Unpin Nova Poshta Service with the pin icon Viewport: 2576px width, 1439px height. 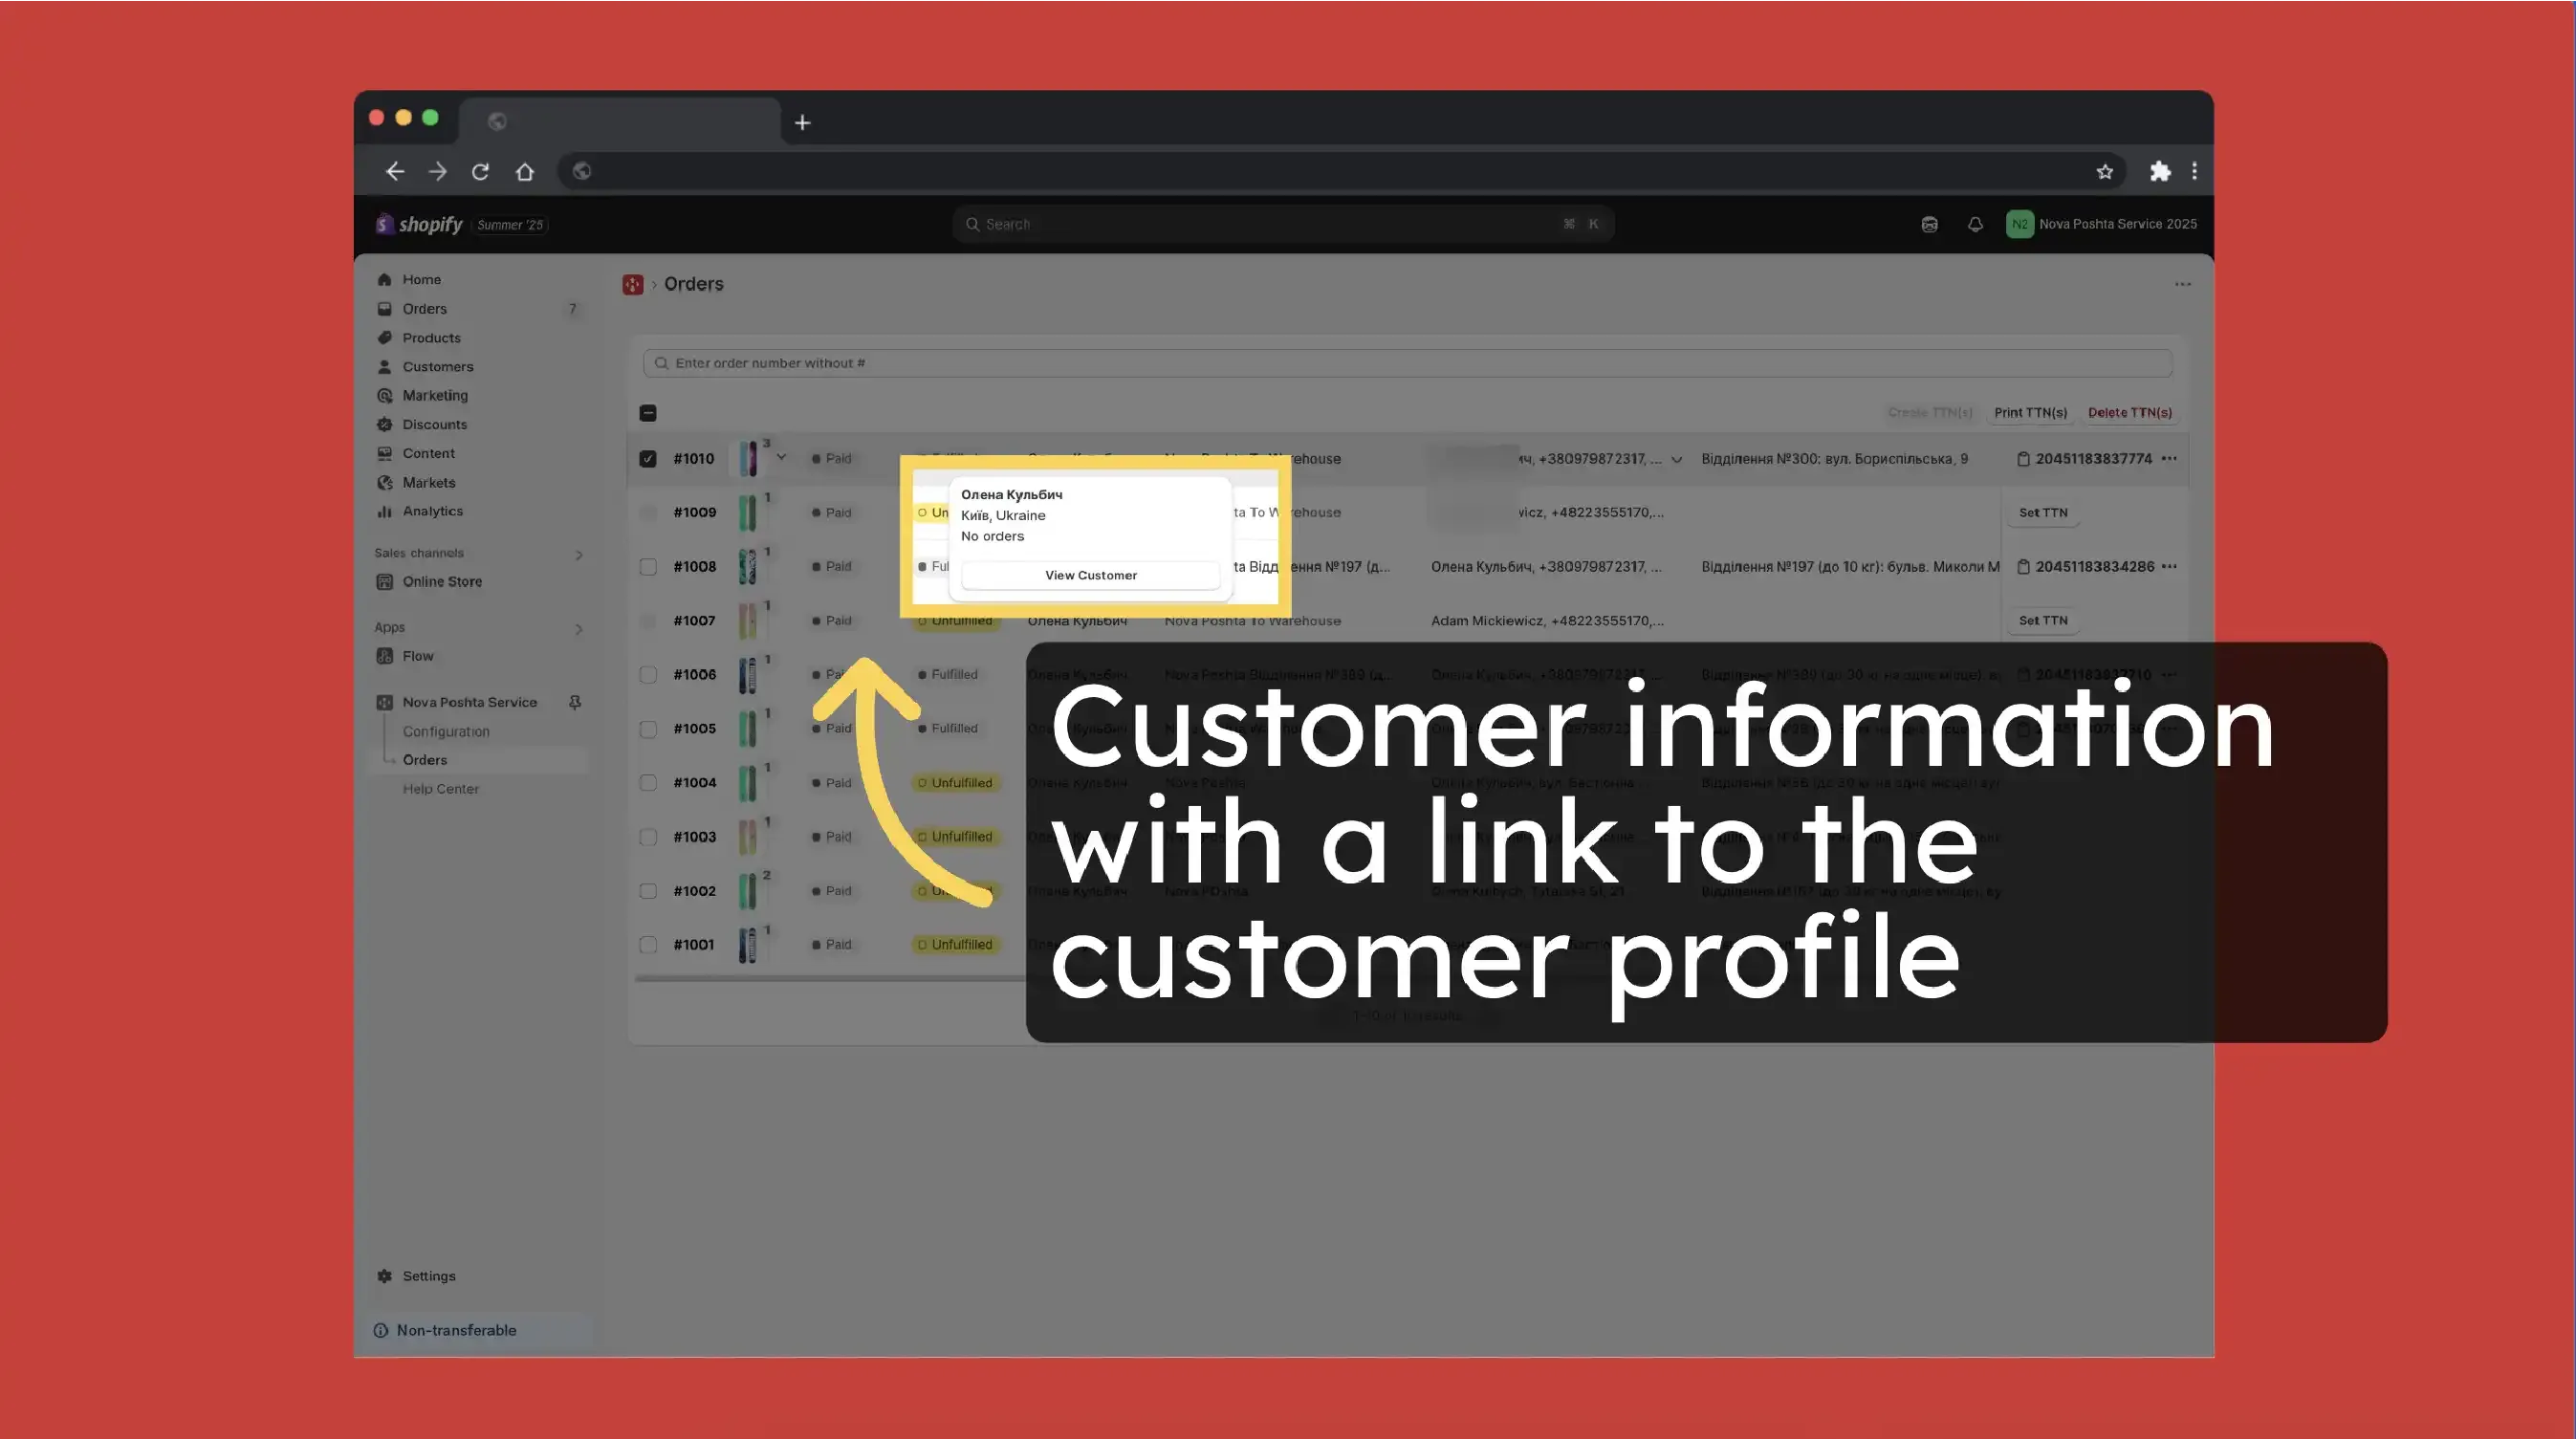point(575,702)
